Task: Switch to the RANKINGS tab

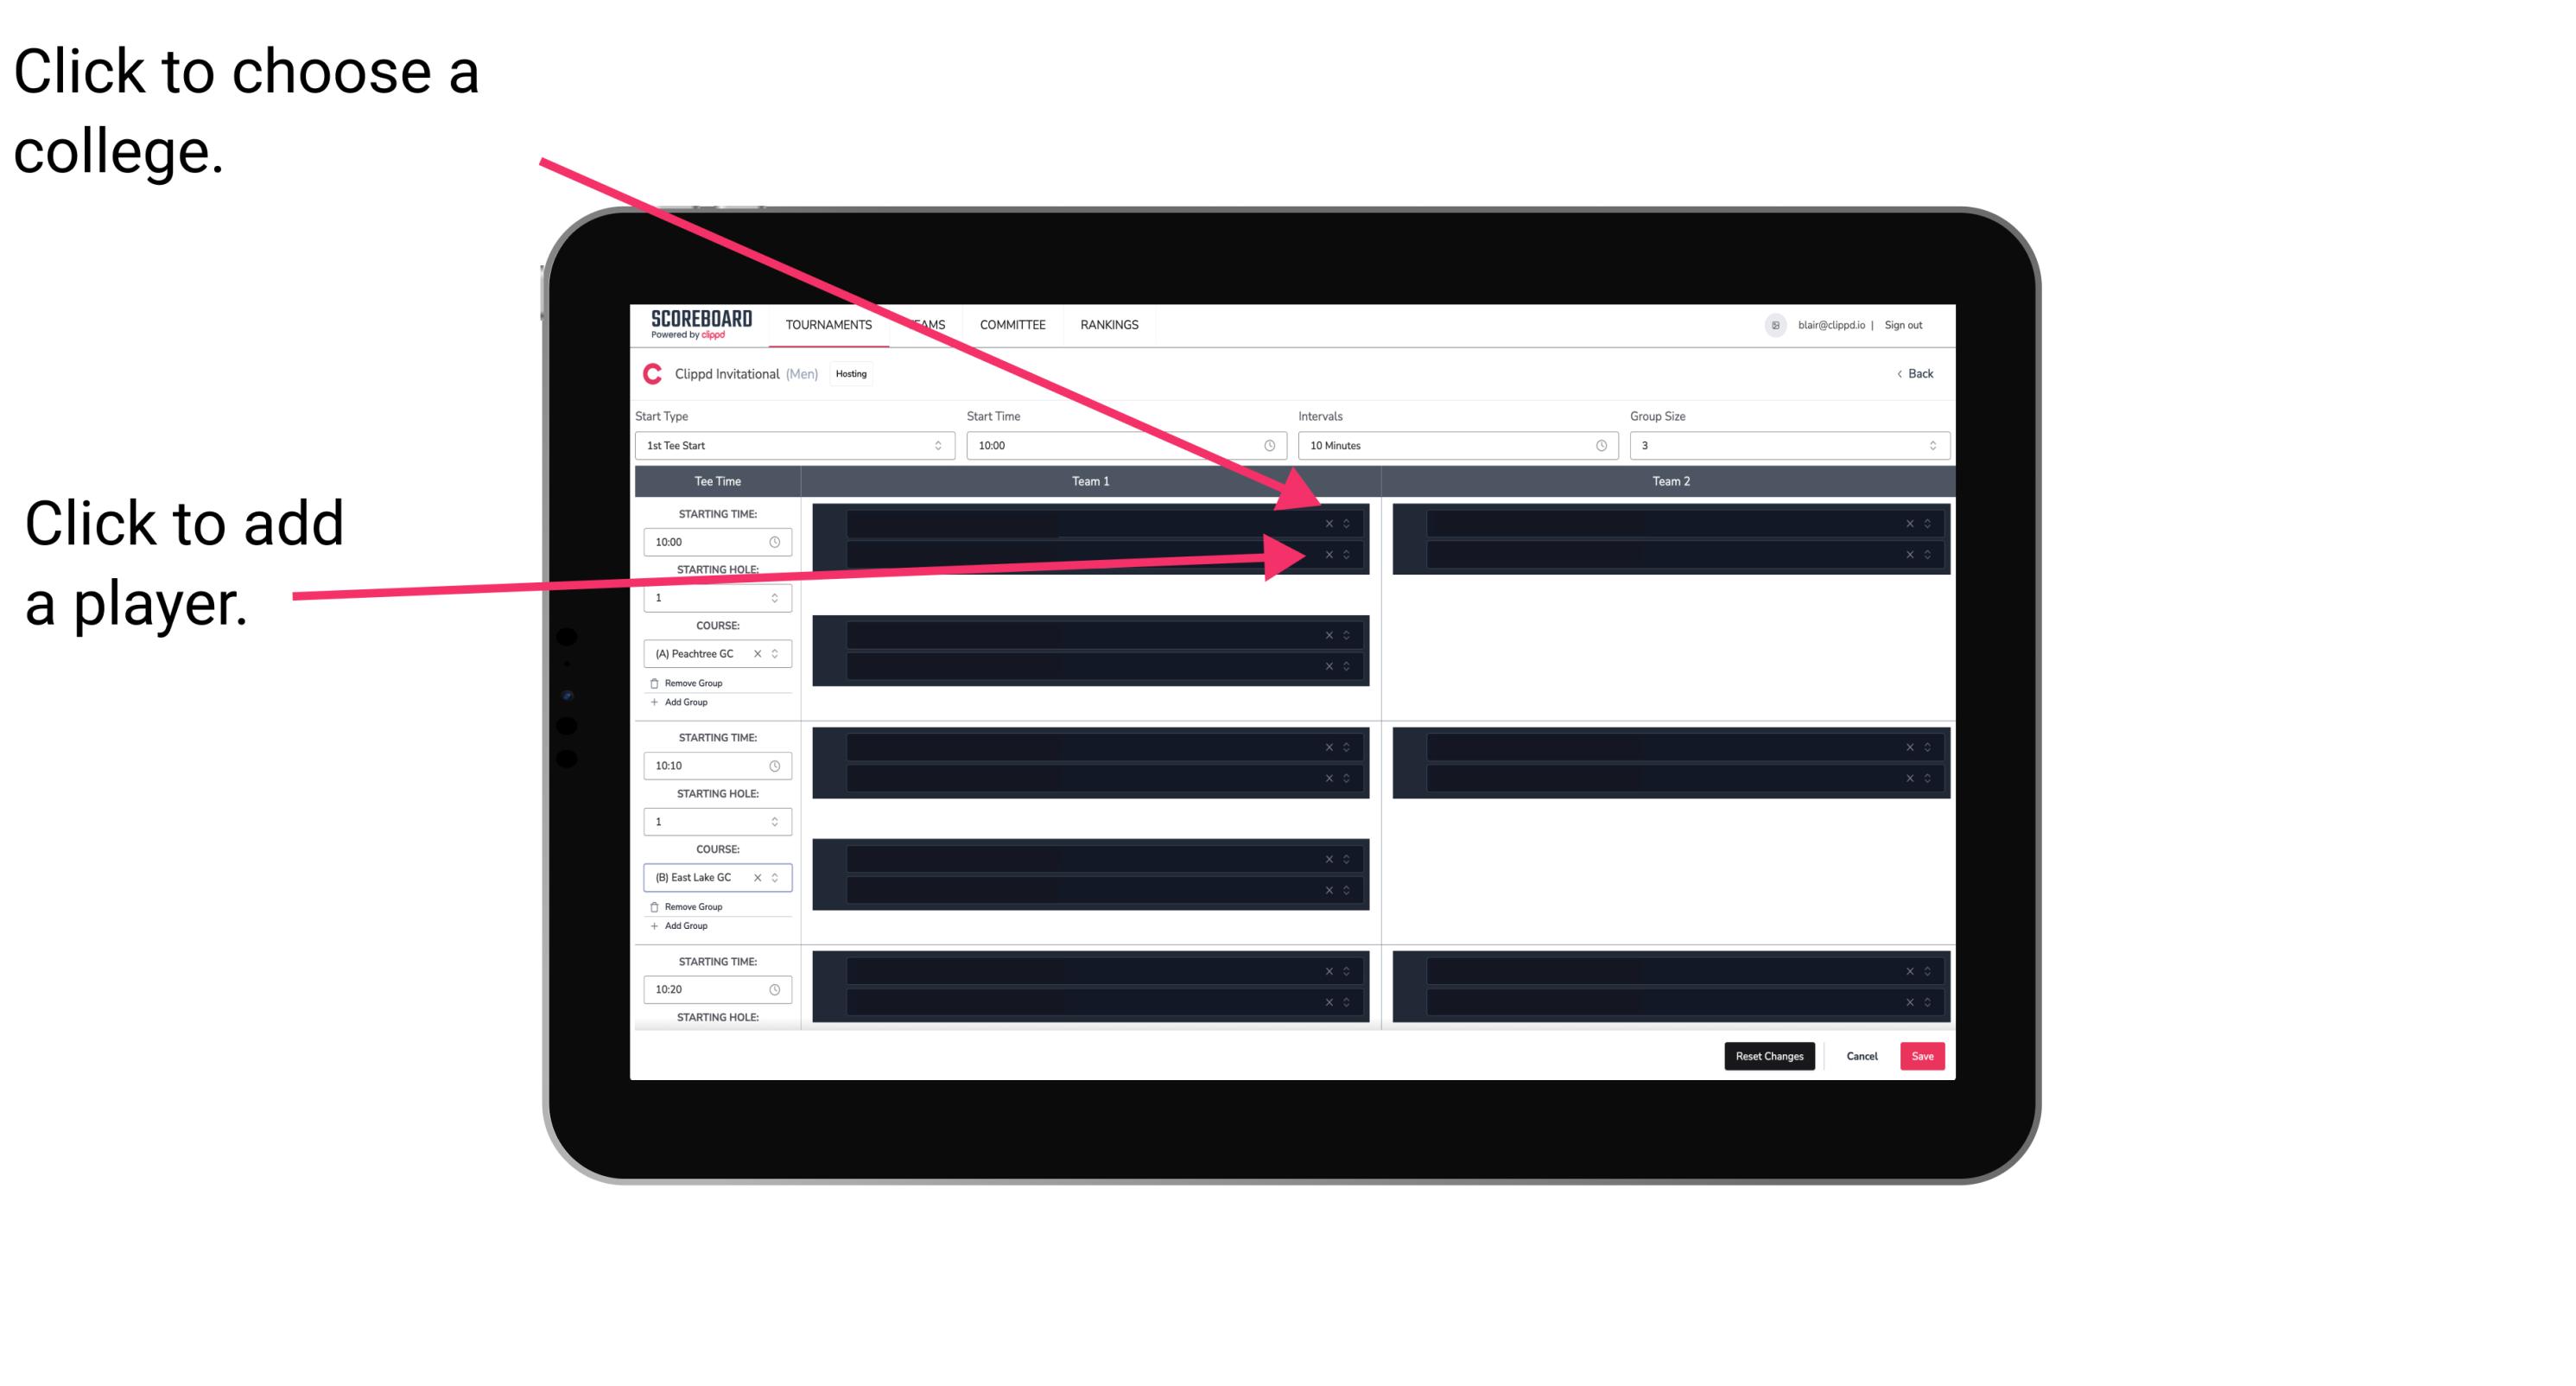Action: (x=1111, y=326)
